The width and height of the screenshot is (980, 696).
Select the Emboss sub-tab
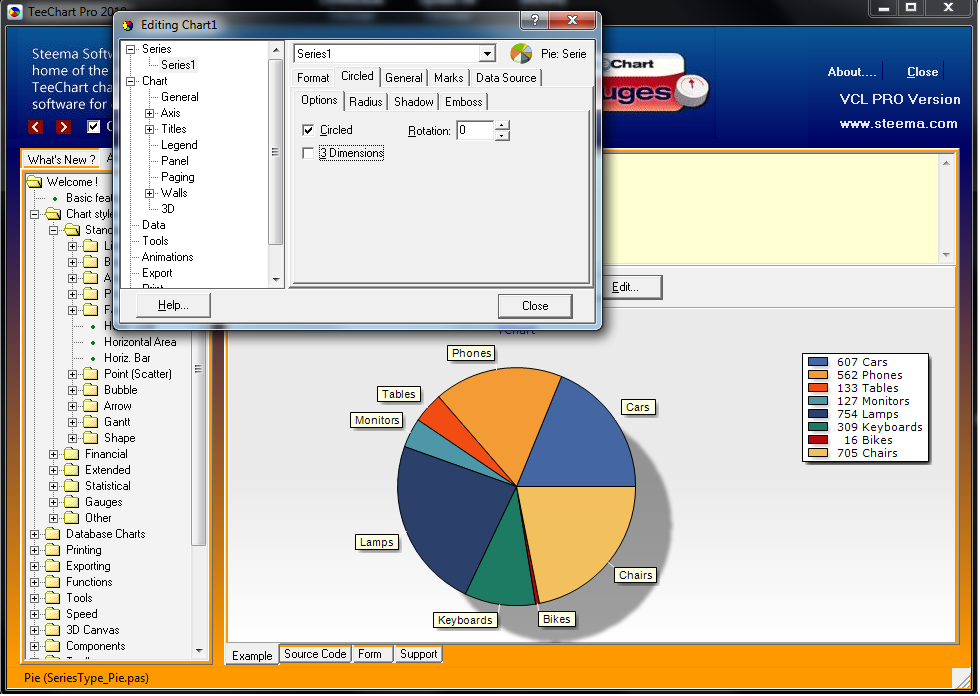pyautogui.click(x=464, y=102)
